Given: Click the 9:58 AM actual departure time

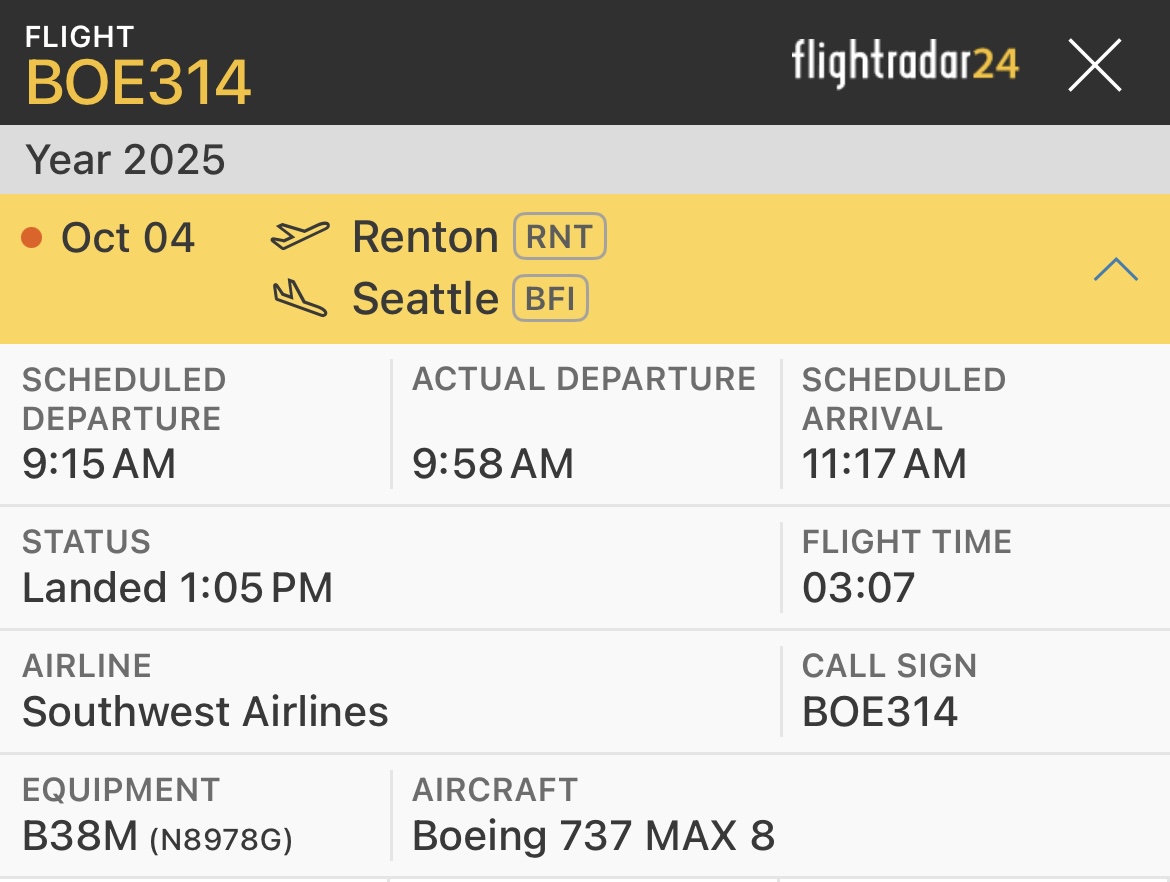Looking at the screenshot, I should tap(493, 464).
